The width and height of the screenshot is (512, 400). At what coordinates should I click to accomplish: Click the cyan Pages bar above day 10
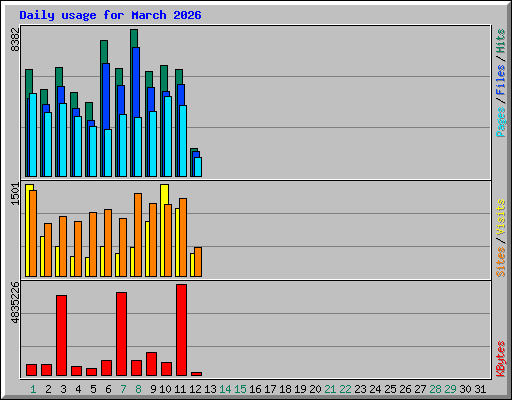[x=168, y=136]
